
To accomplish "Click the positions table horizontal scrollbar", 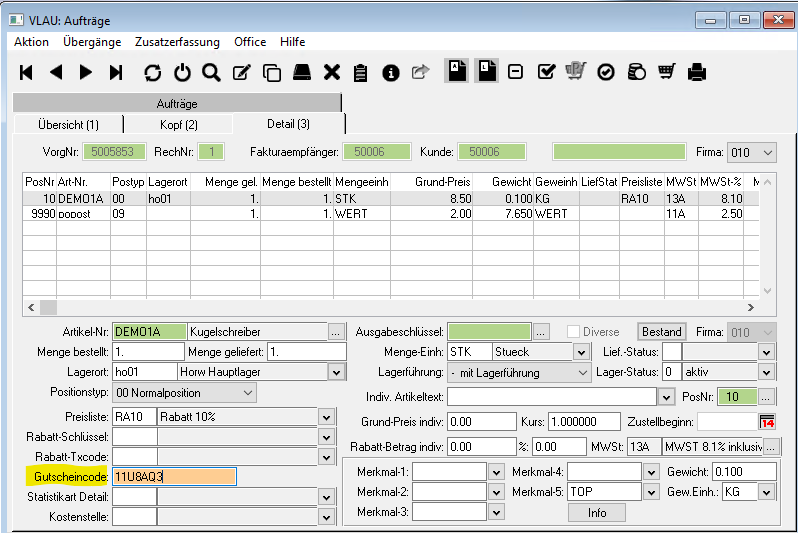I will coord(400,307).
